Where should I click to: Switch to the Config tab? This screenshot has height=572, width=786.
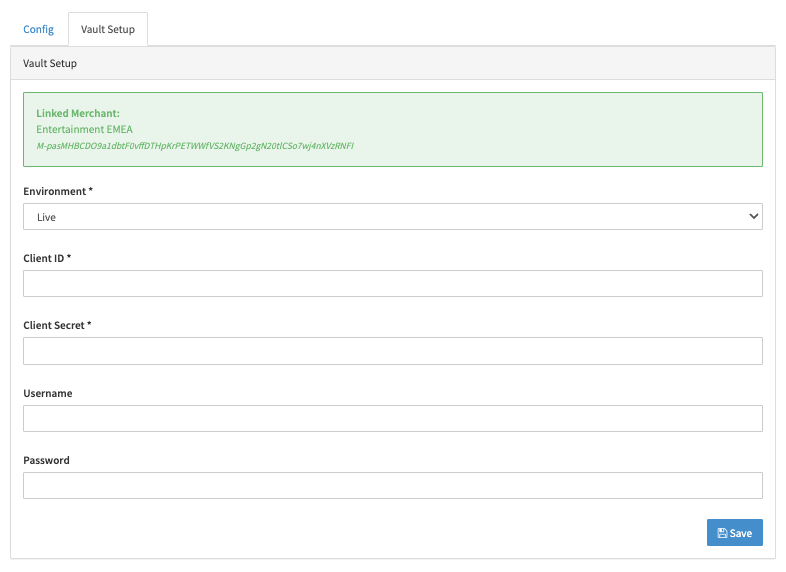pyautogui.click(x=38, y=29)
